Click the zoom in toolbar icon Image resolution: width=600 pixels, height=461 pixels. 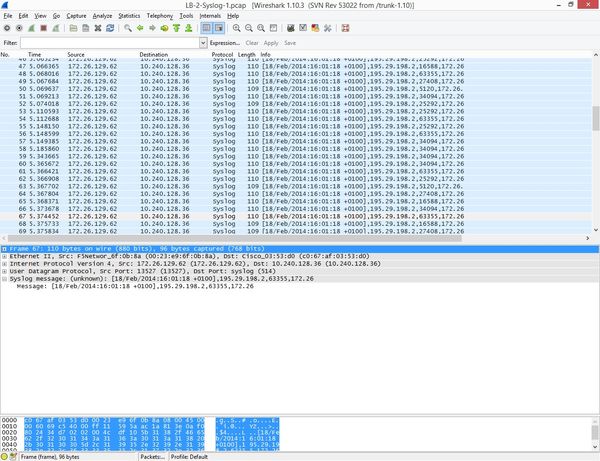(x=237, y=29)
